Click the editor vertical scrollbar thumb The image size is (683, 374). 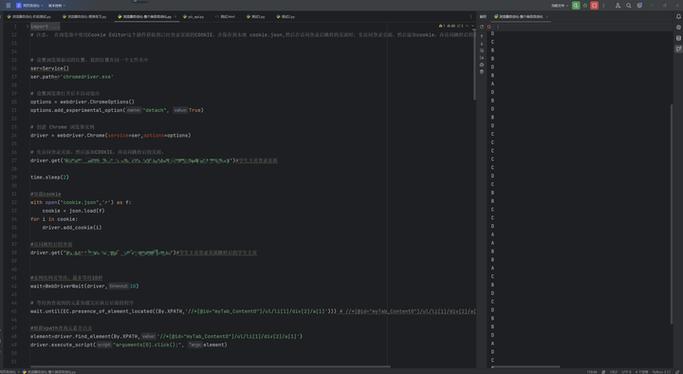point(475,65)
